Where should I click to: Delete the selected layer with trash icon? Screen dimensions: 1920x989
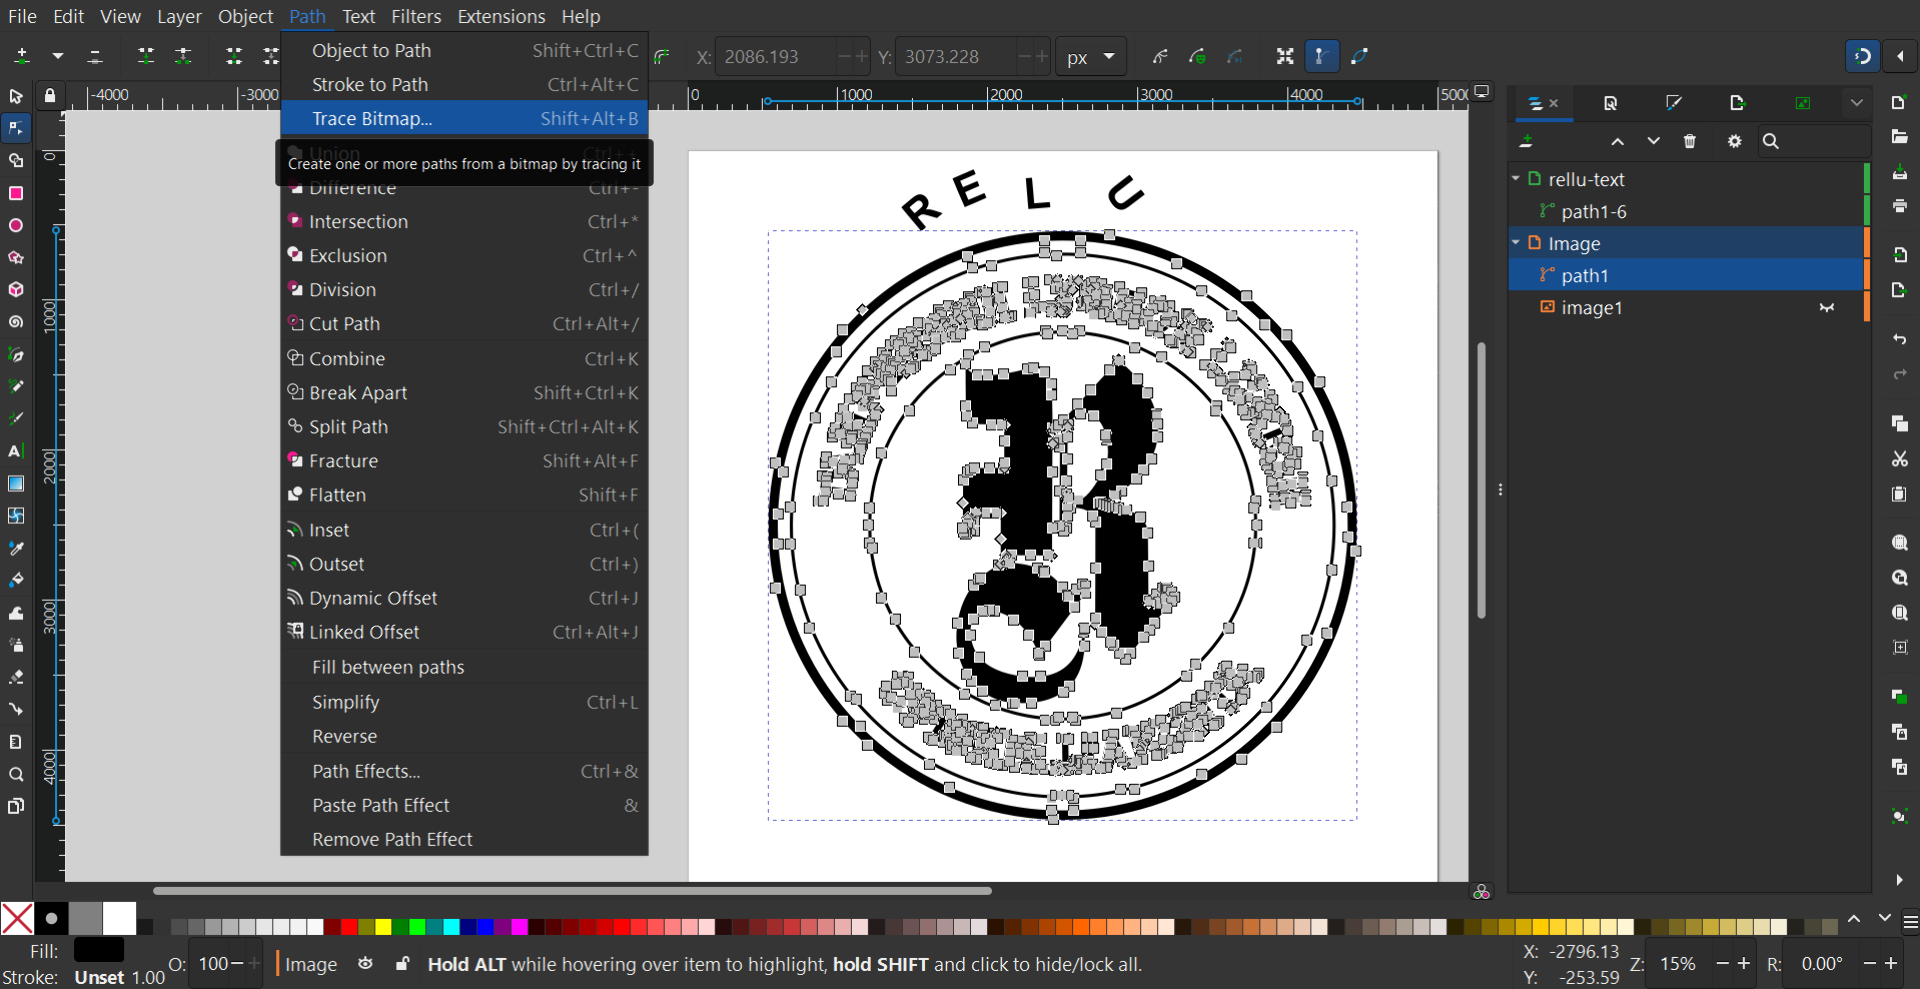tap(1690, 141)
